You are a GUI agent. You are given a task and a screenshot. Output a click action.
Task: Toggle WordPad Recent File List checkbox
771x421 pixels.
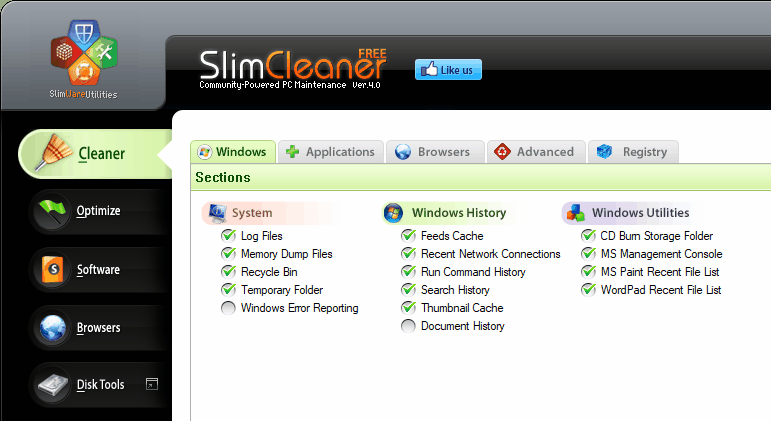click(x=589, y=290)
